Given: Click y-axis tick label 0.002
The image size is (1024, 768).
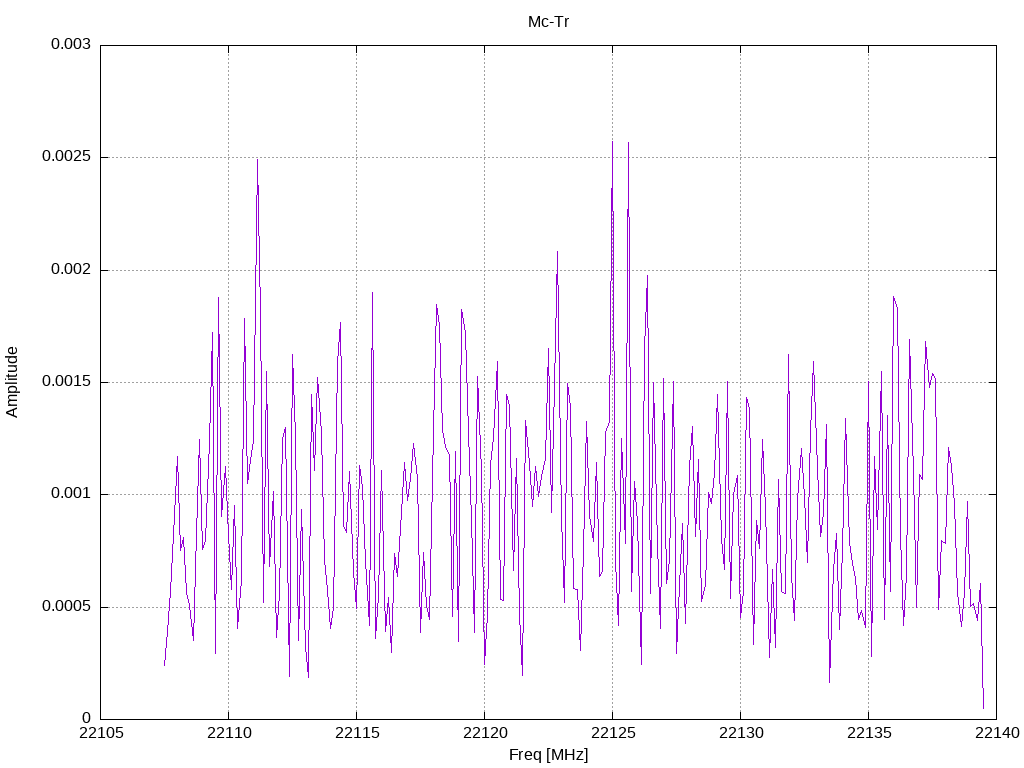Looking at the screenshot, I should pos(71,269).
